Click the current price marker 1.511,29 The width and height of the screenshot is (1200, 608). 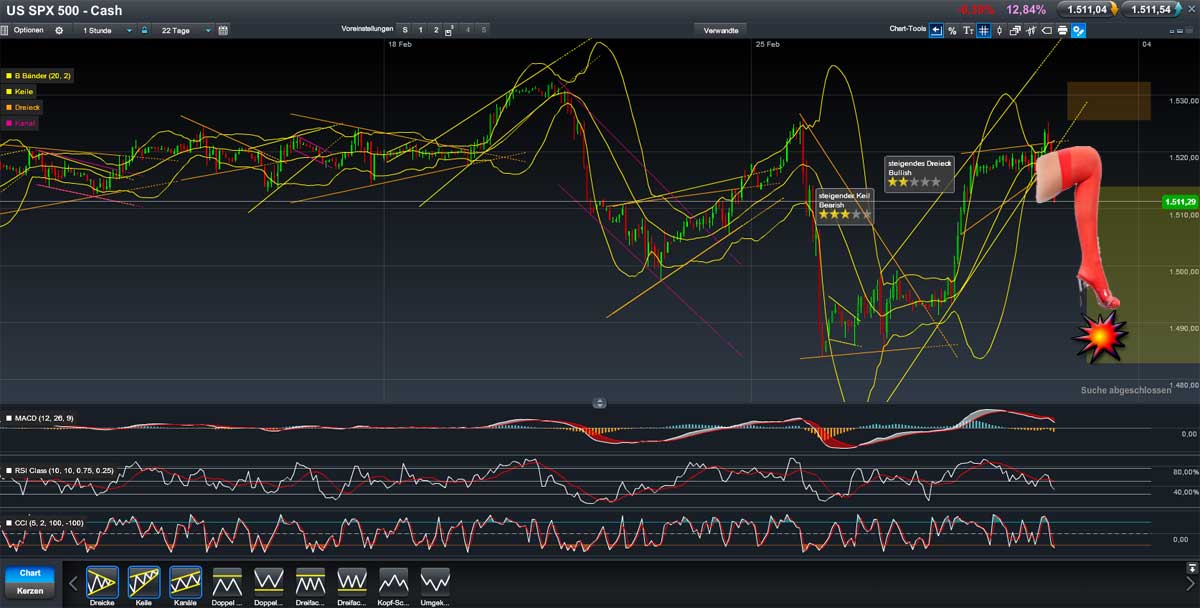(x=1181, y=202)
